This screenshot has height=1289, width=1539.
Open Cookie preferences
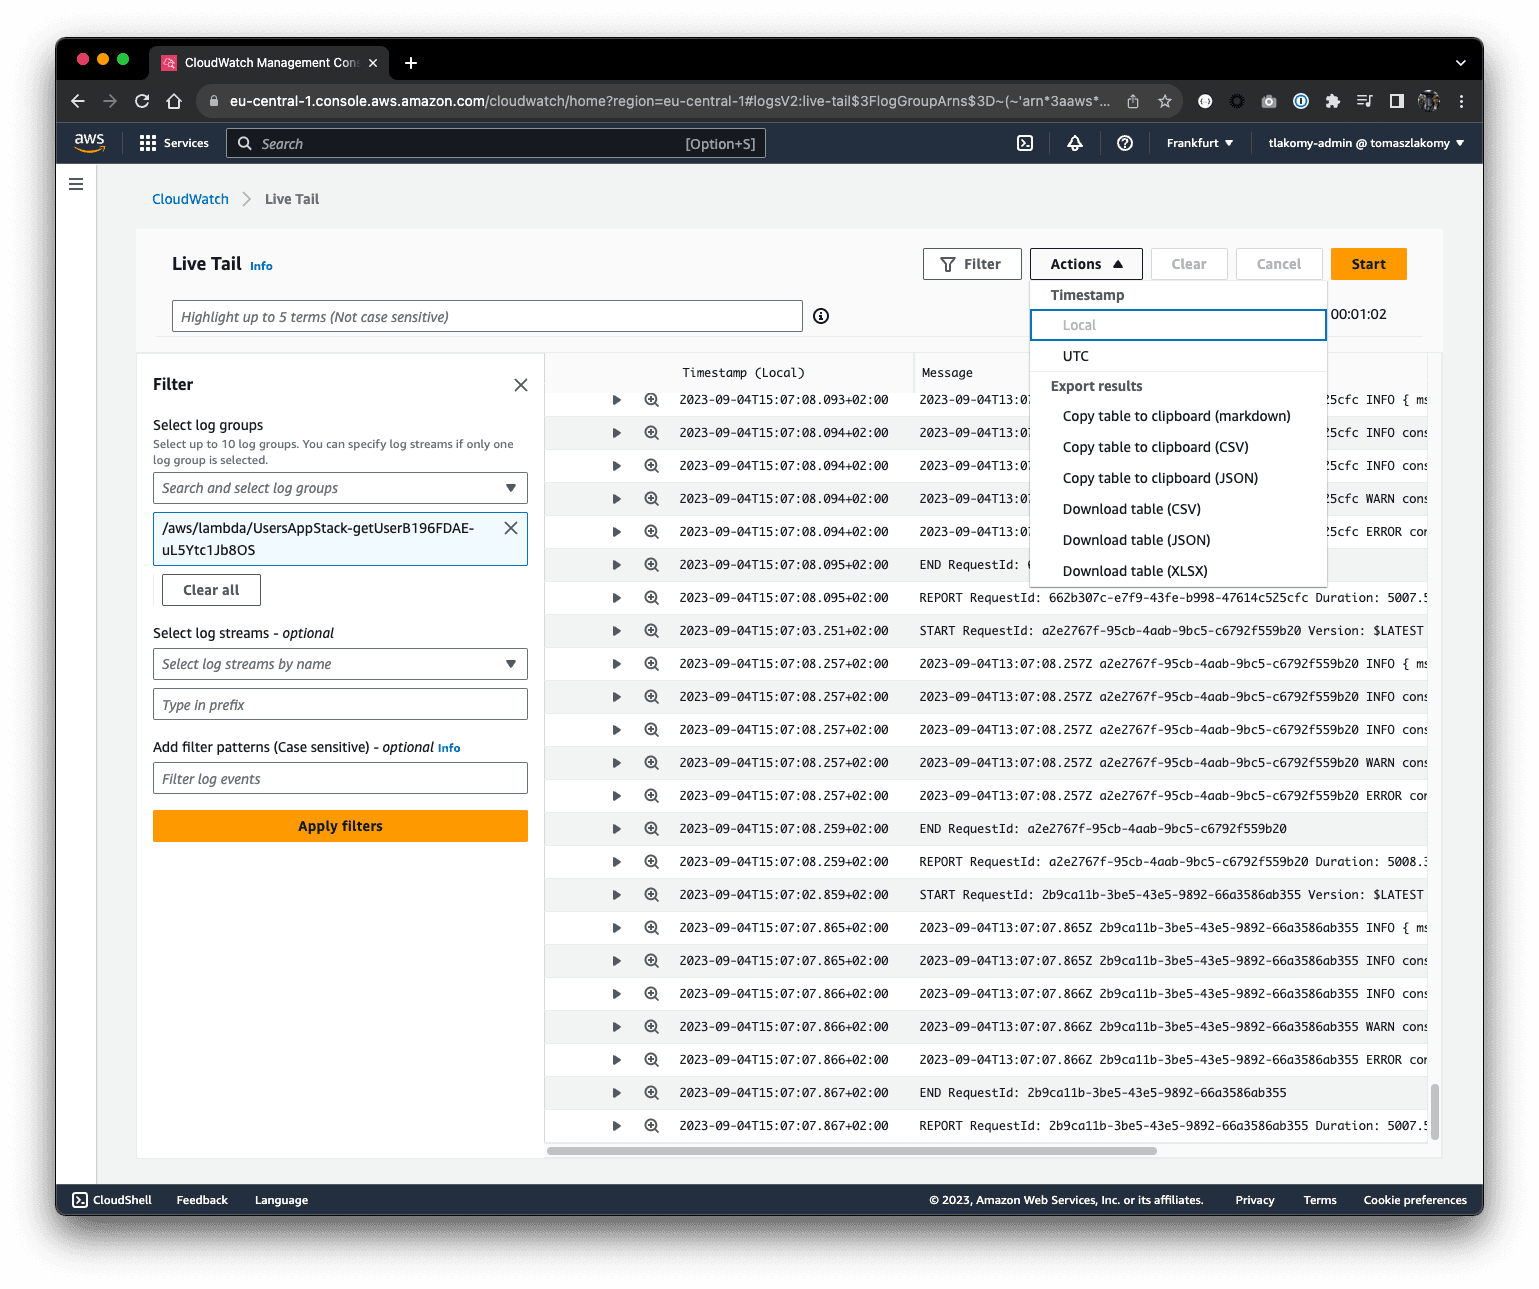point(1415,1200)
